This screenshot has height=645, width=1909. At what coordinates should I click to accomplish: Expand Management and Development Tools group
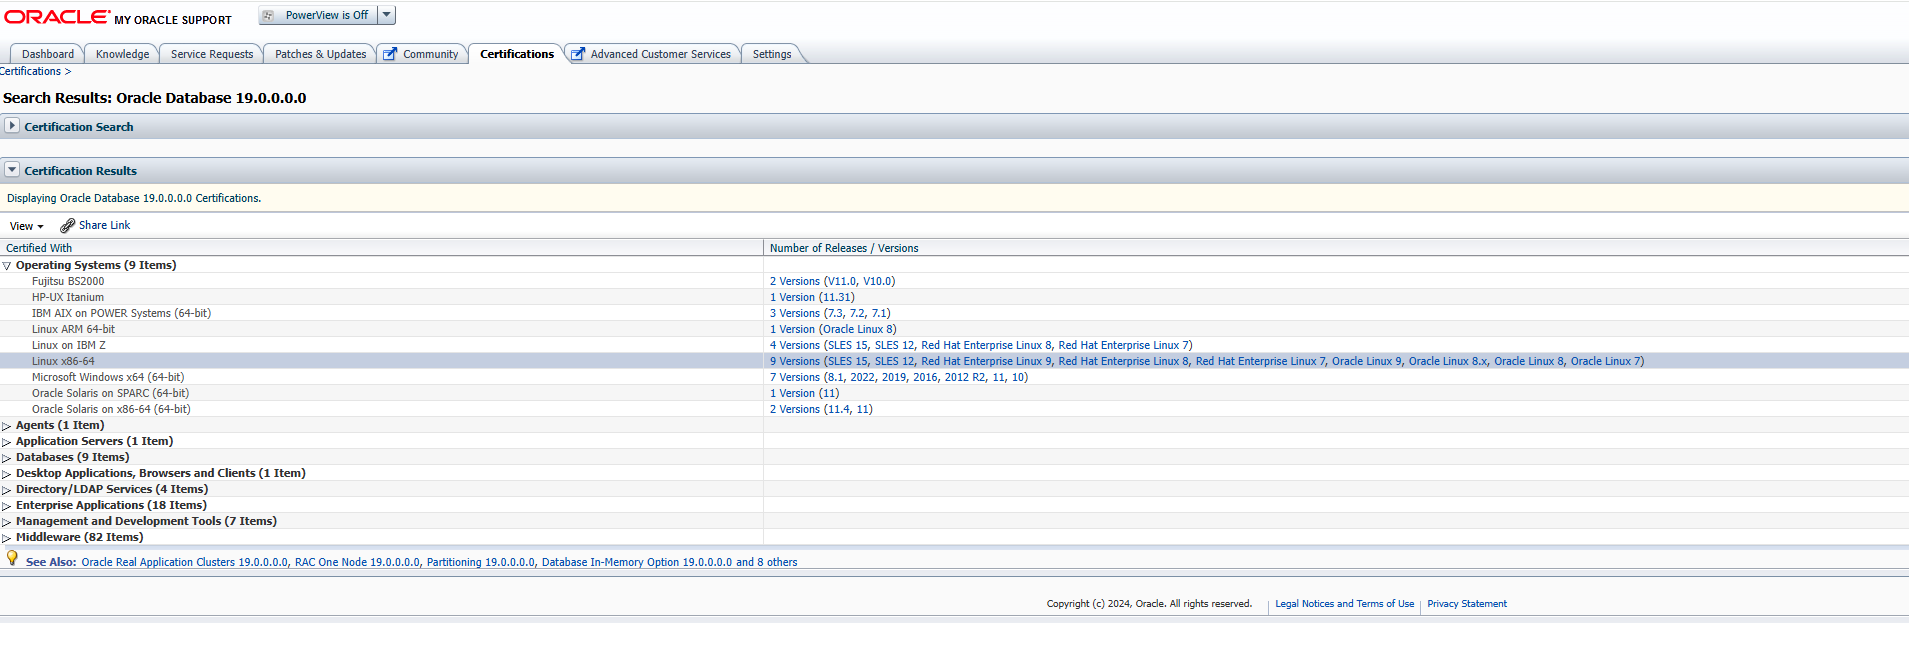click(7, 522)
